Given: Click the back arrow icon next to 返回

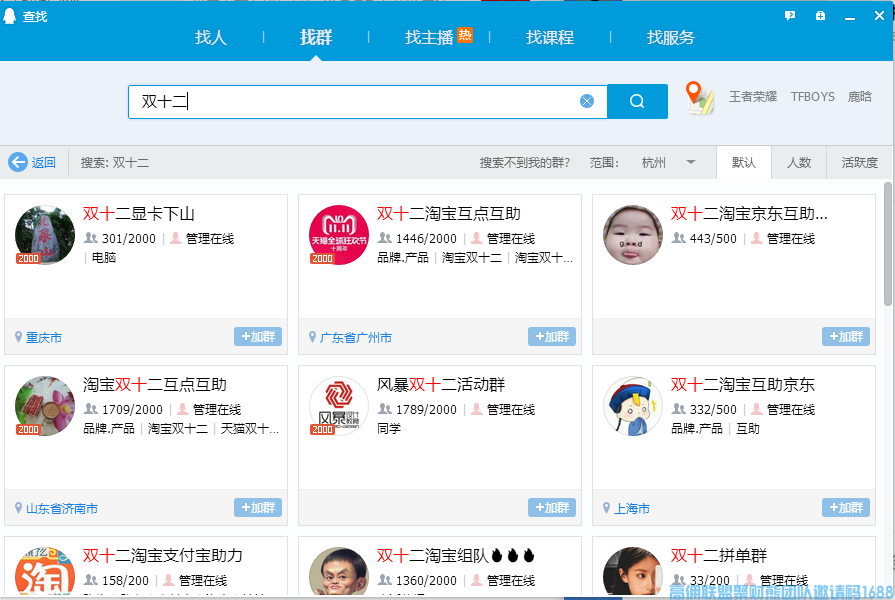Looking at the screenshot, I should [x=18, y=162].
